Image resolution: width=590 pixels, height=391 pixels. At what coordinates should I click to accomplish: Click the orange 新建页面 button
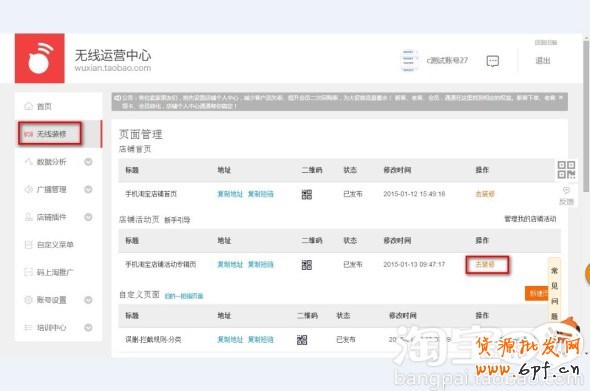pos(537,294)
